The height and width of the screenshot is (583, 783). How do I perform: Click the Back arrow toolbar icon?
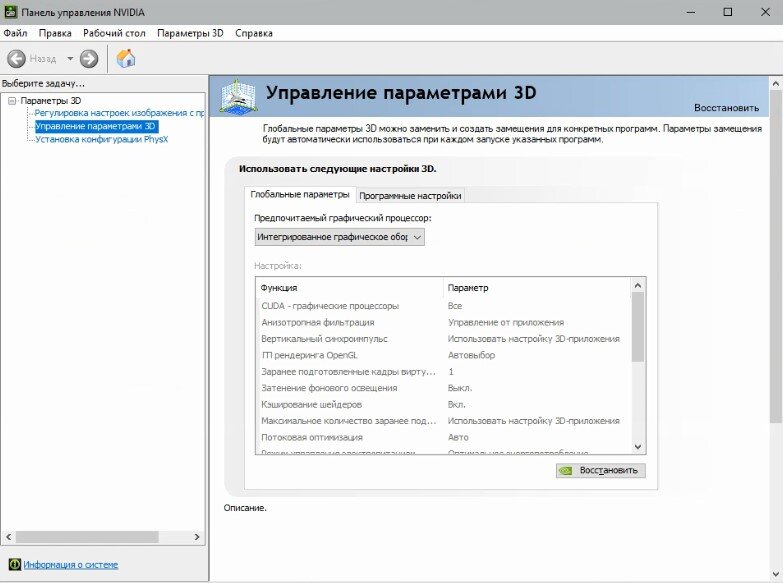(16, 58)
